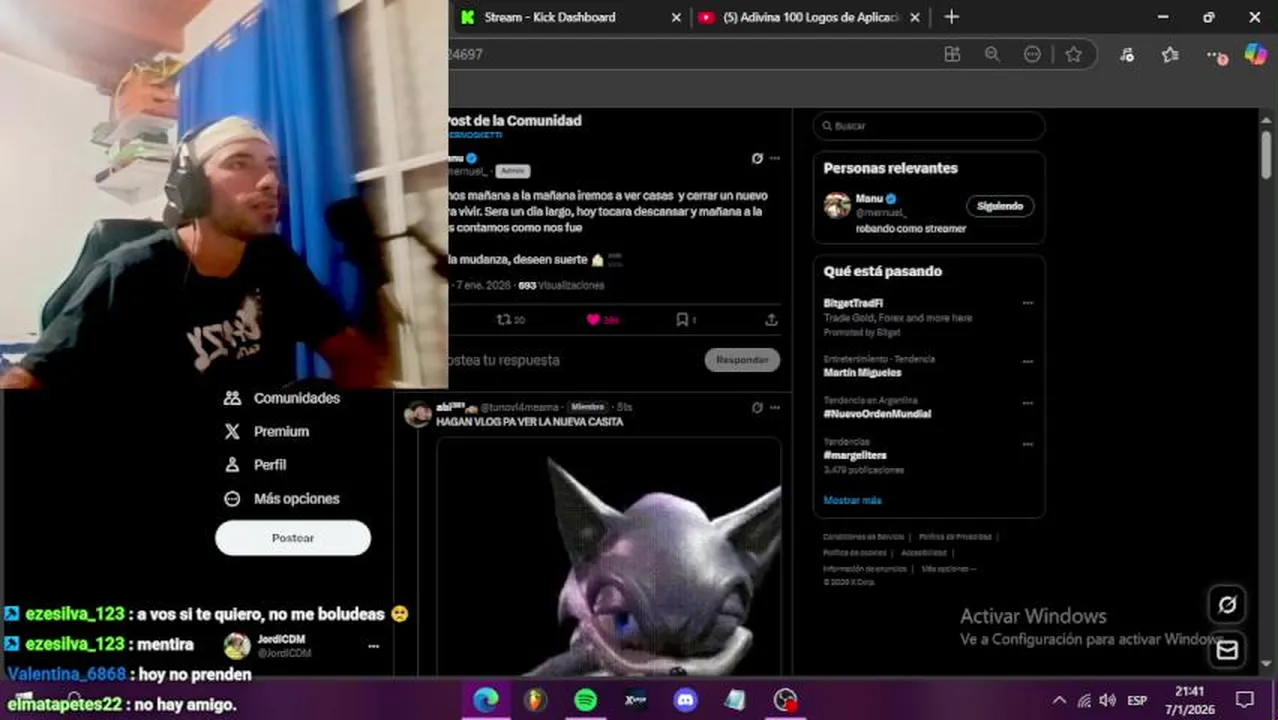Image resolution: width=1278 pixels, height=720 pixels.
Task: Open the browser extensions grid icon
Action: (952, 54)
